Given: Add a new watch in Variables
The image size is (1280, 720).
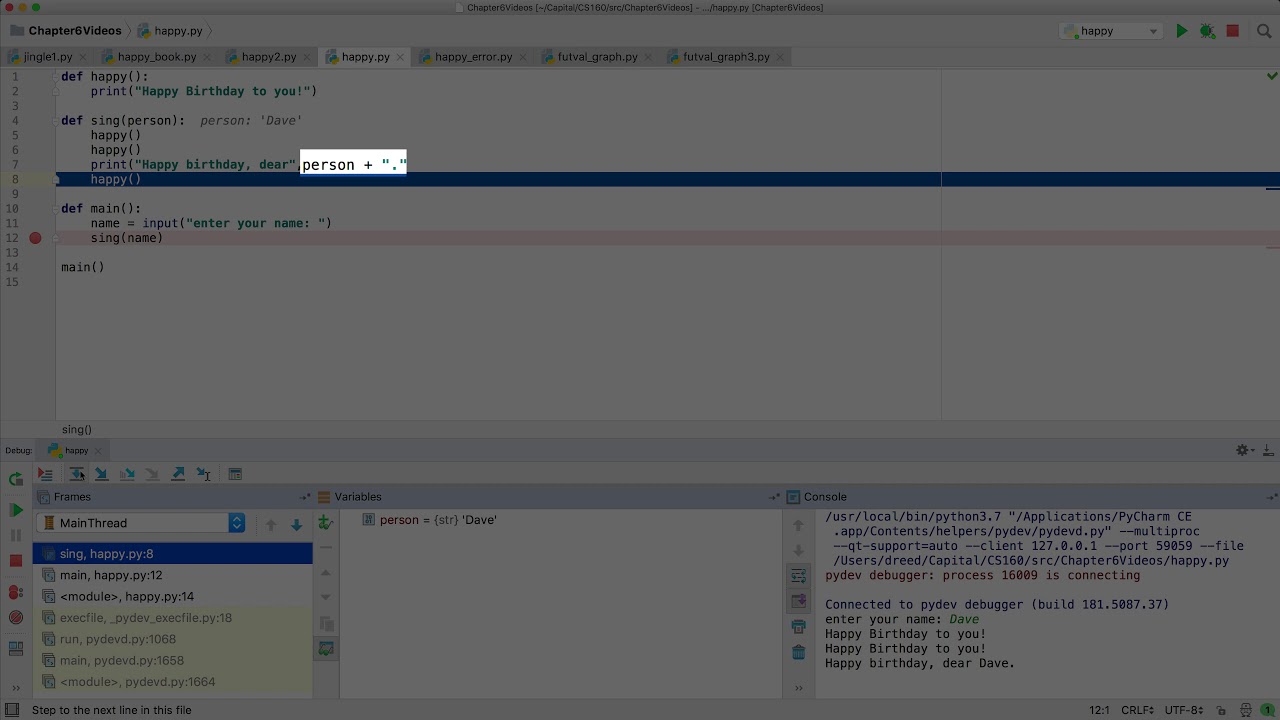Looking at the screenshot, I should click(x=326, y=522).
